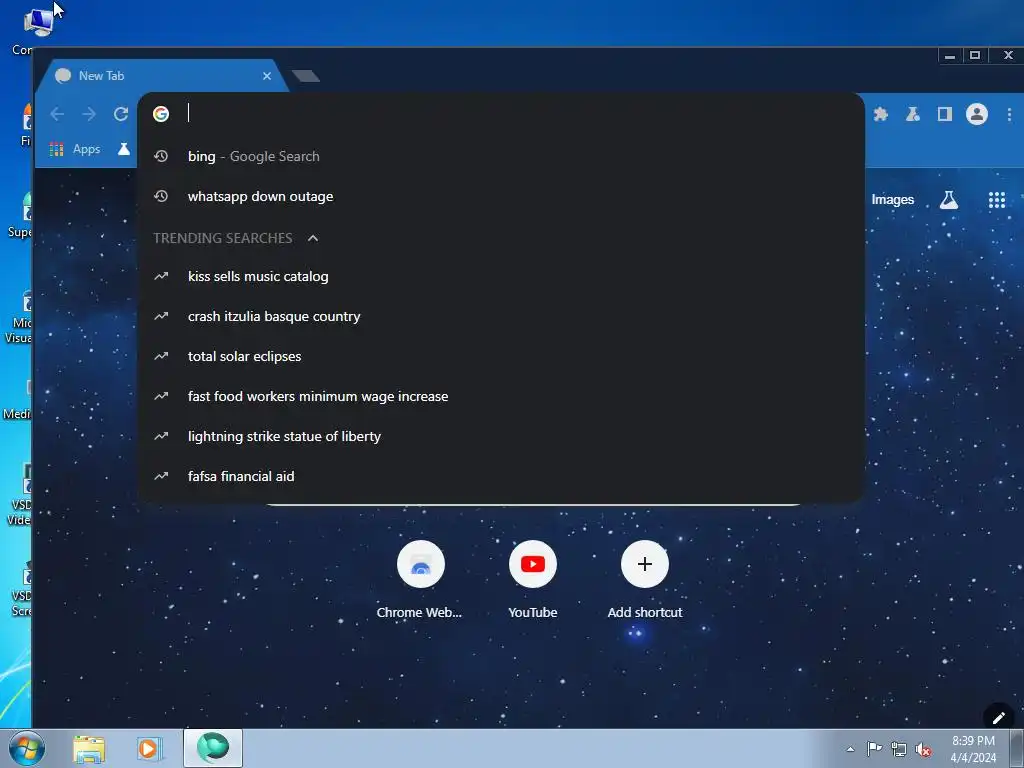Click the network tray icon
This screenshot has width=1024, height=768.
pos(899,750)
